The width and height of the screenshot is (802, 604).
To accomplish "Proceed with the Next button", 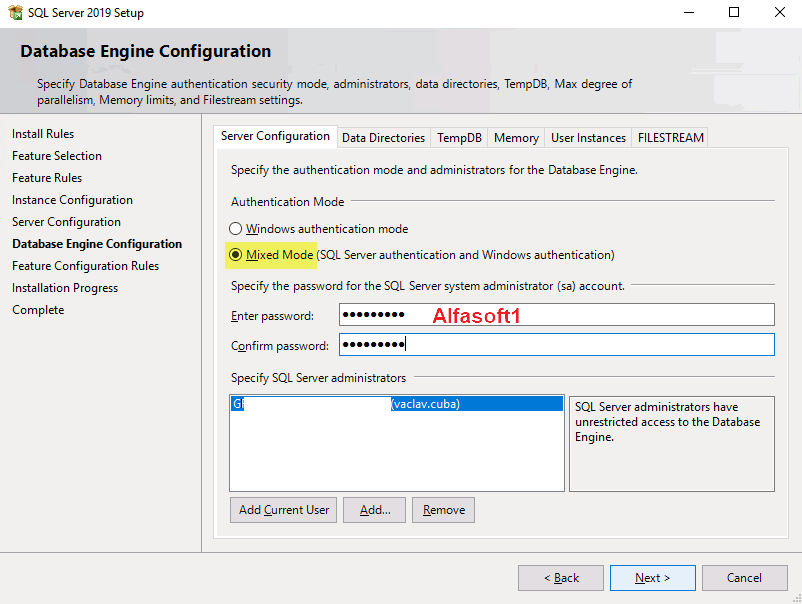I will click(653, 578).
